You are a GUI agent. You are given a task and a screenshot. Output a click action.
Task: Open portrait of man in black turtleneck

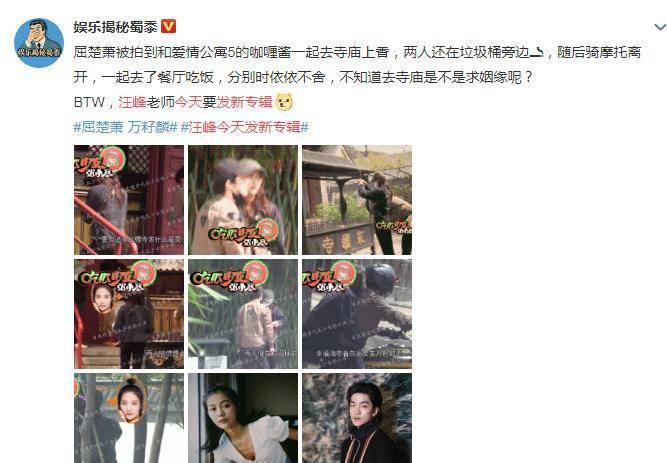357,418
